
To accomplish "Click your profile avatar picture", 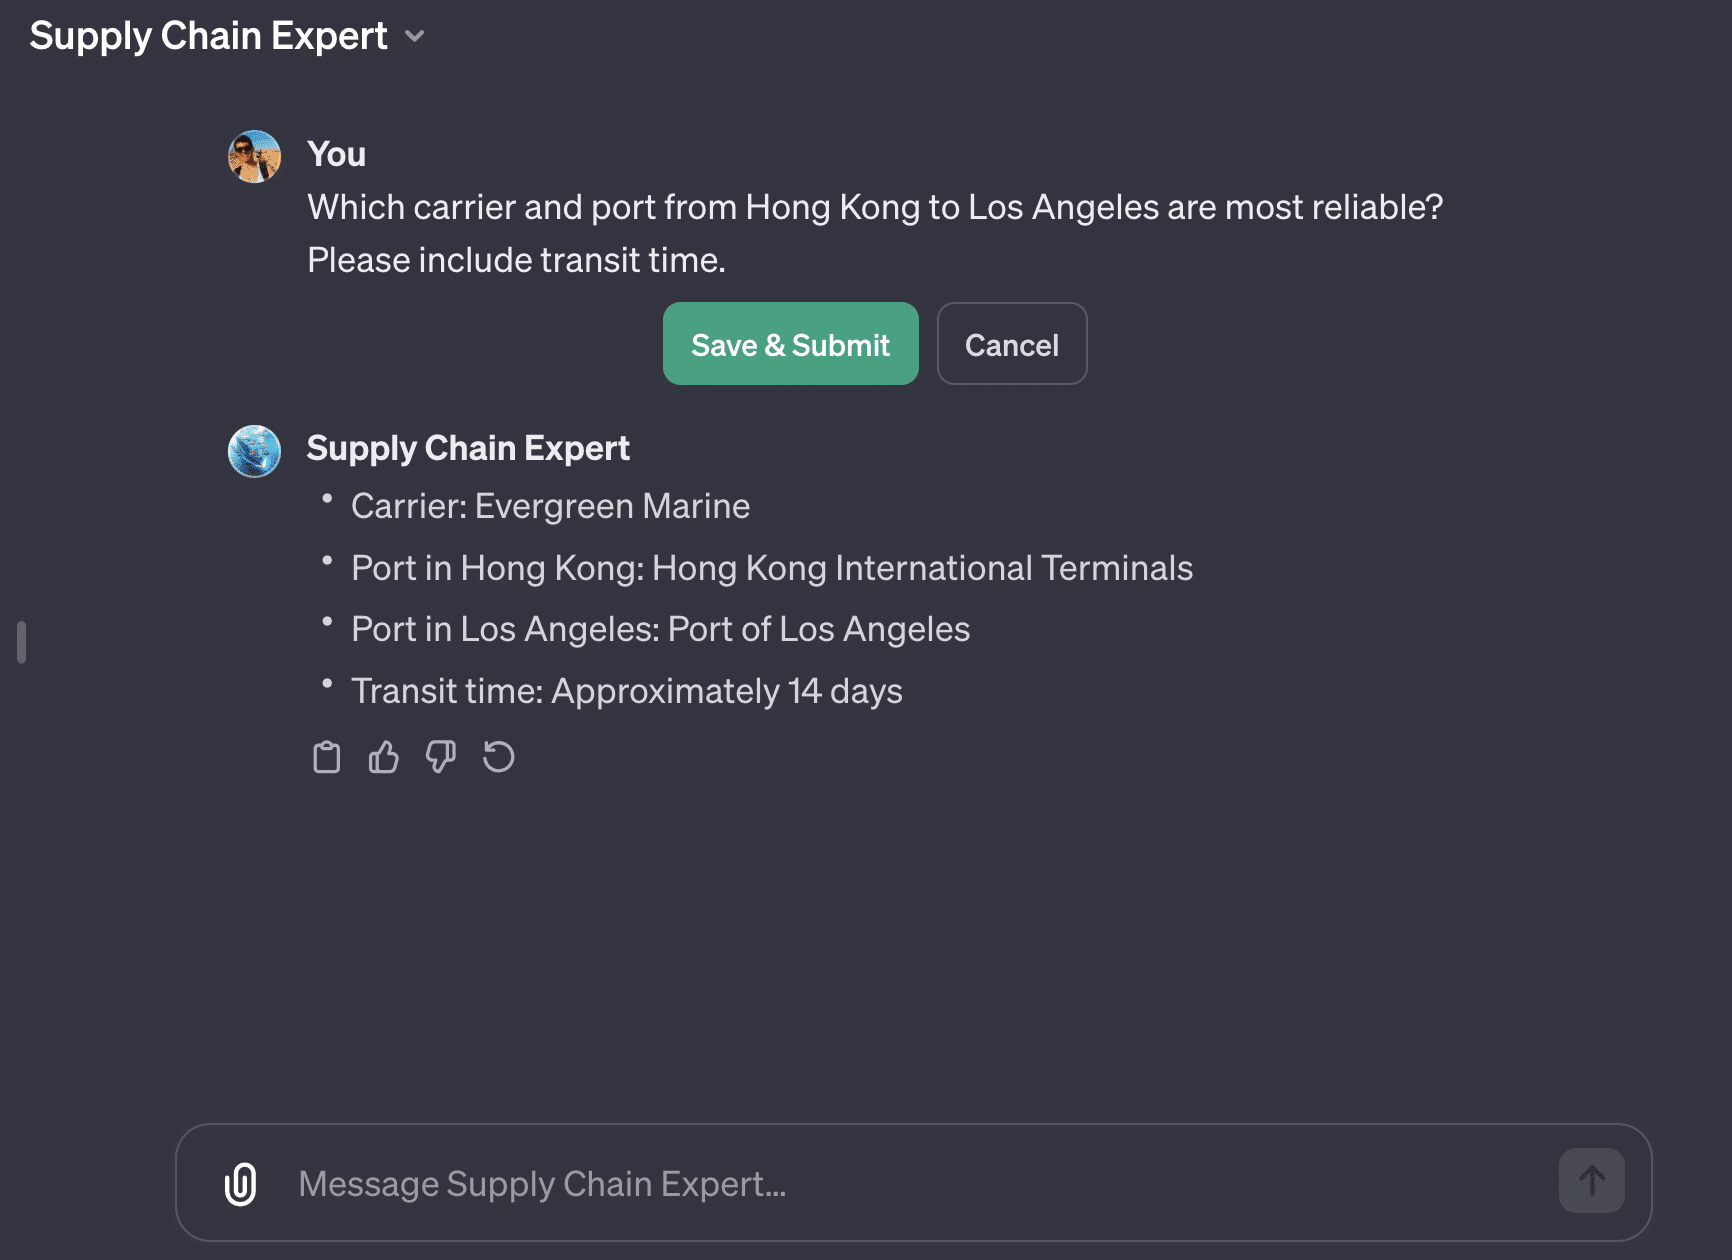I will click(254, 156).
